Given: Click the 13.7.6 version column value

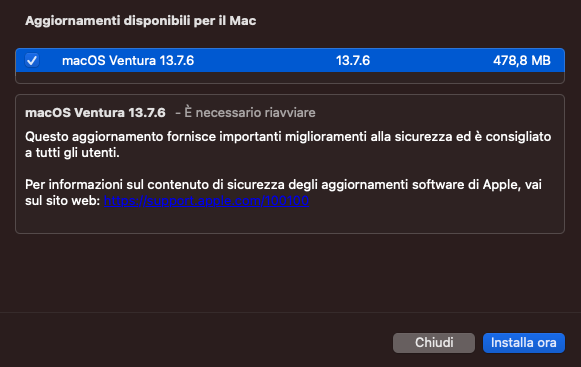Looking at the screenshot, I should (x=353, y=60).
